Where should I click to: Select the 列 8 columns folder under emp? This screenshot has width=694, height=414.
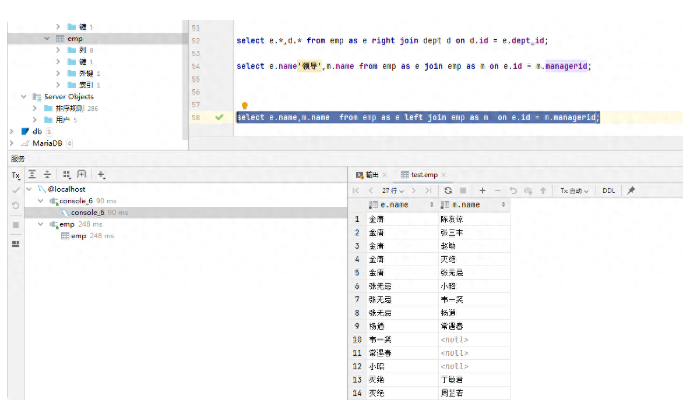tap(82, 50)
